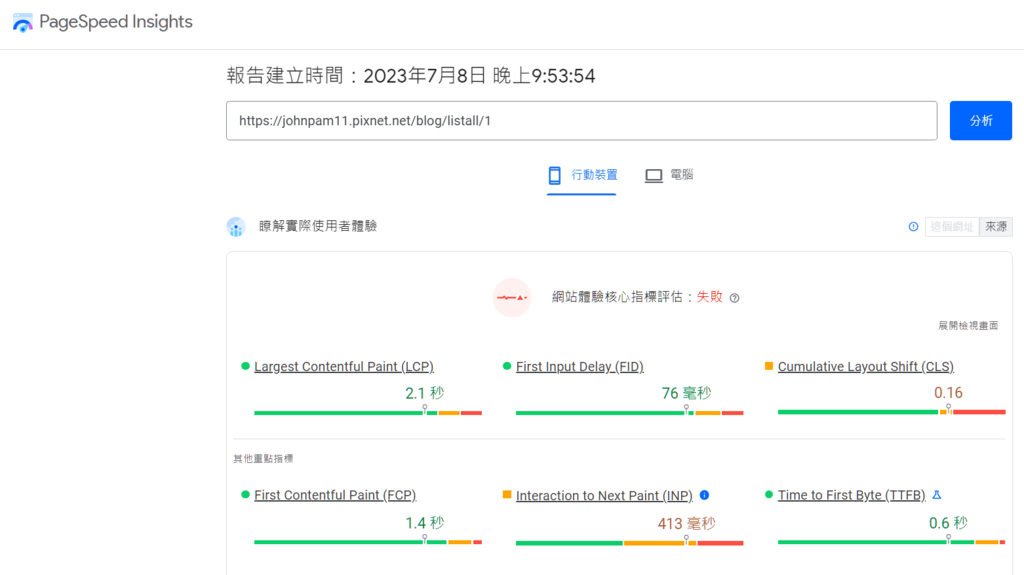This screenshot has height=575, width=1024.
Task: Switch to the 電腦 tab
Action: click(669, 175)
